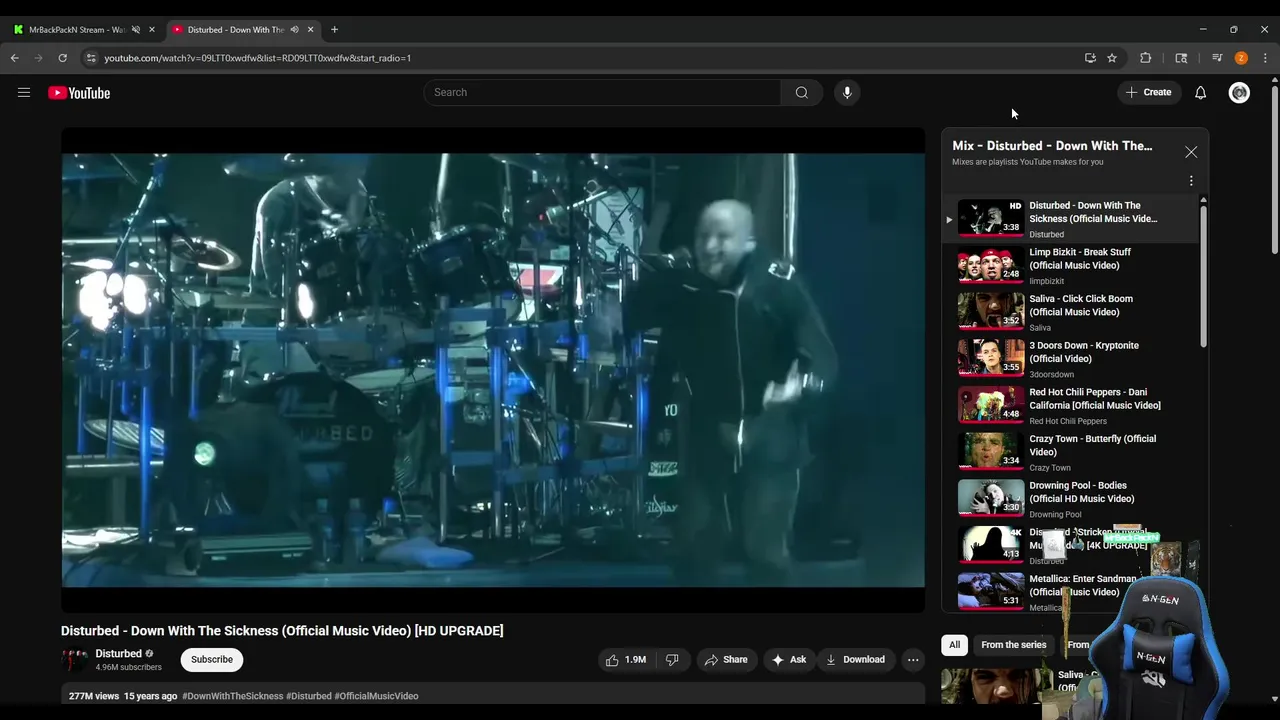Screen dimensions: 1280x720
Task: Subscribe to the Disturbed channel
Action: pyautogui.click(x=212, y=660)
